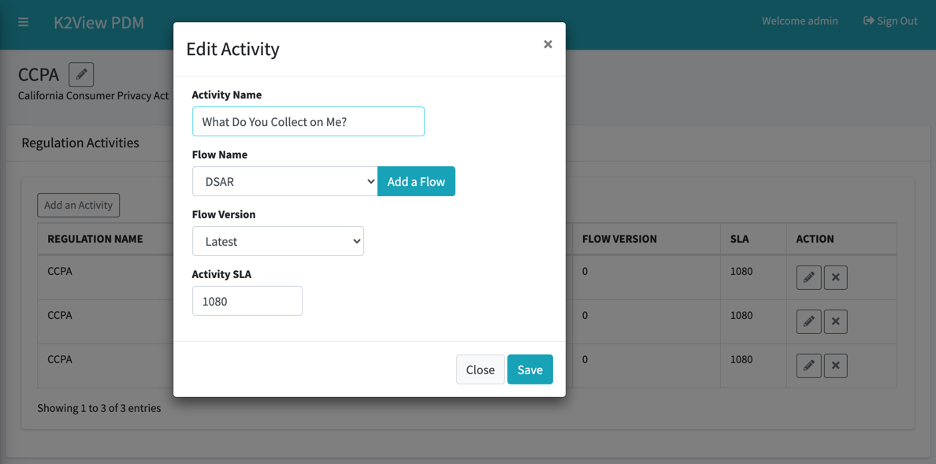This screenshot has height=464, width=936.
Task: Open the Flow Name DSAR dropdown
Action: pyautogui.click(x=285, y=181)
